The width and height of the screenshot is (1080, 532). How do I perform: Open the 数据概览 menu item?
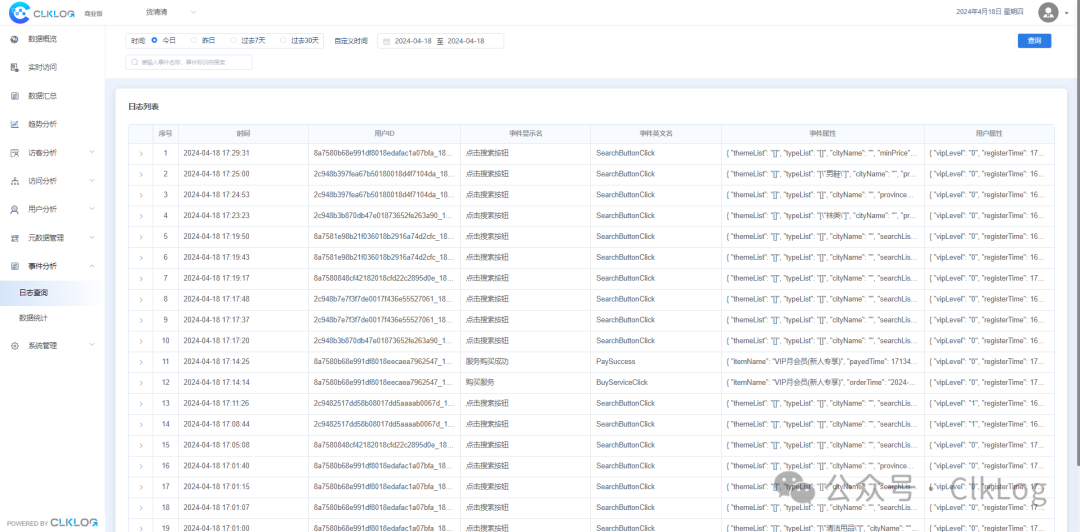tap(43, 39)
